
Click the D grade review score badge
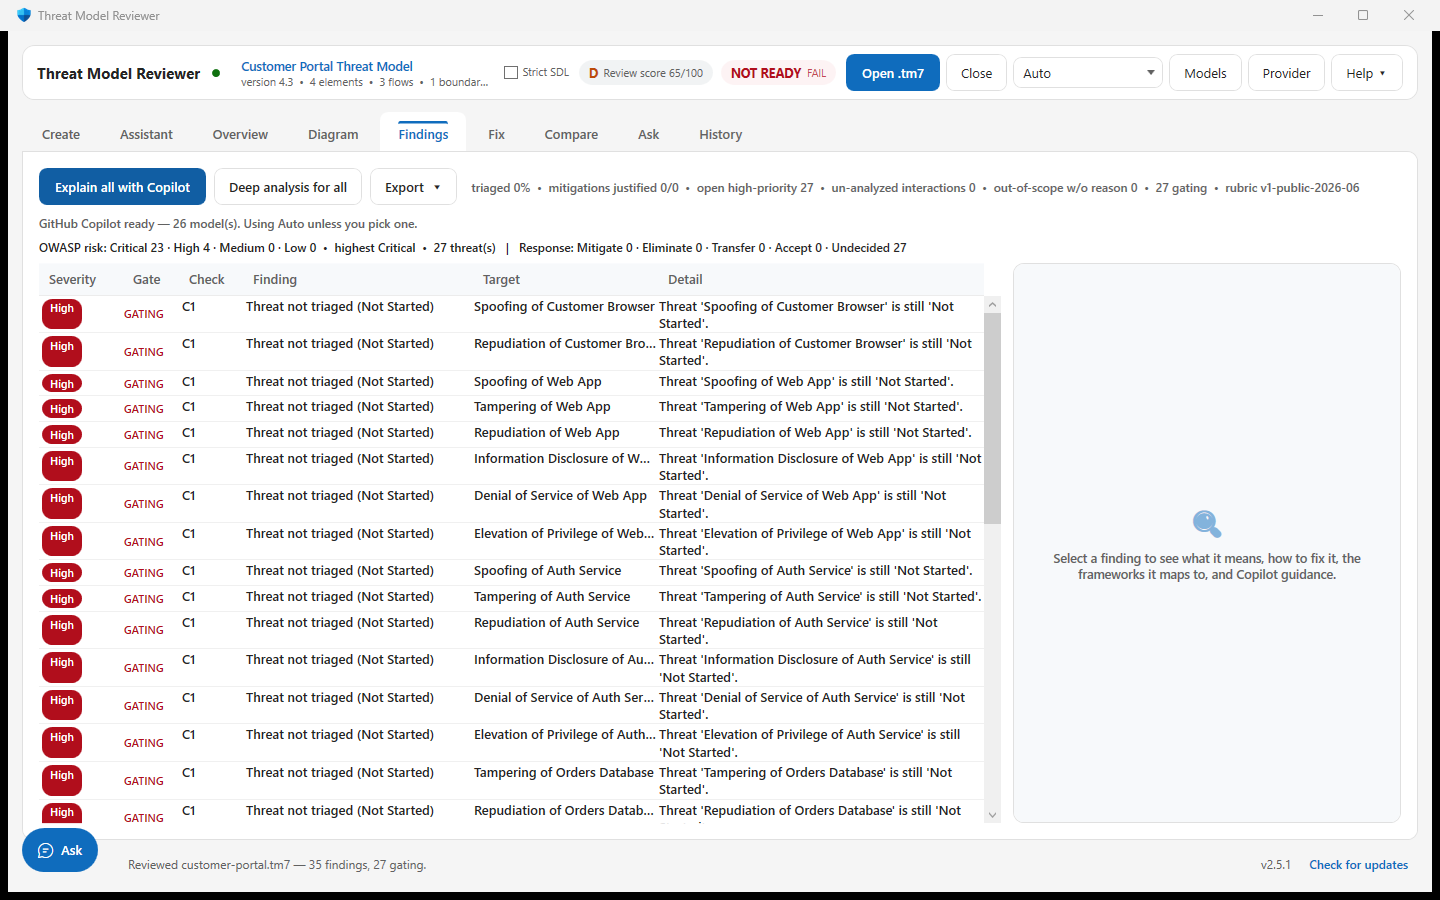(646, 73)
